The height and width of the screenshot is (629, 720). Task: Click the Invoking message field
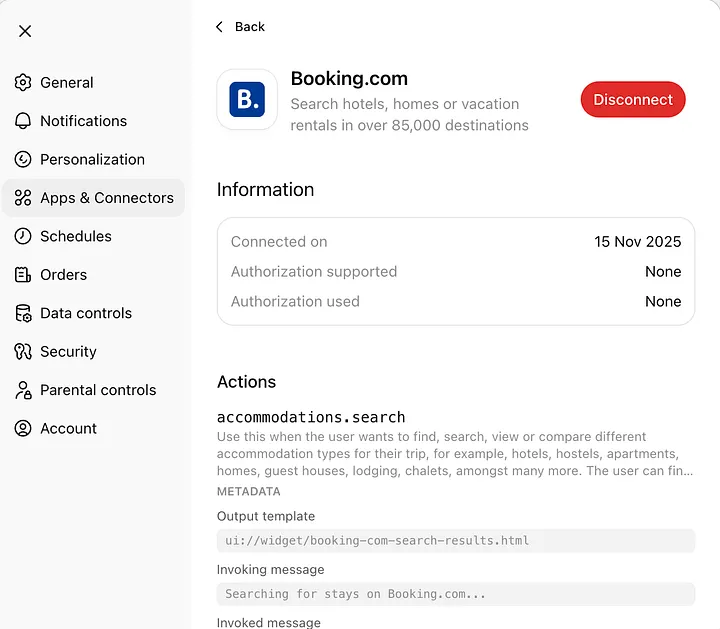[x=456, y=594]
